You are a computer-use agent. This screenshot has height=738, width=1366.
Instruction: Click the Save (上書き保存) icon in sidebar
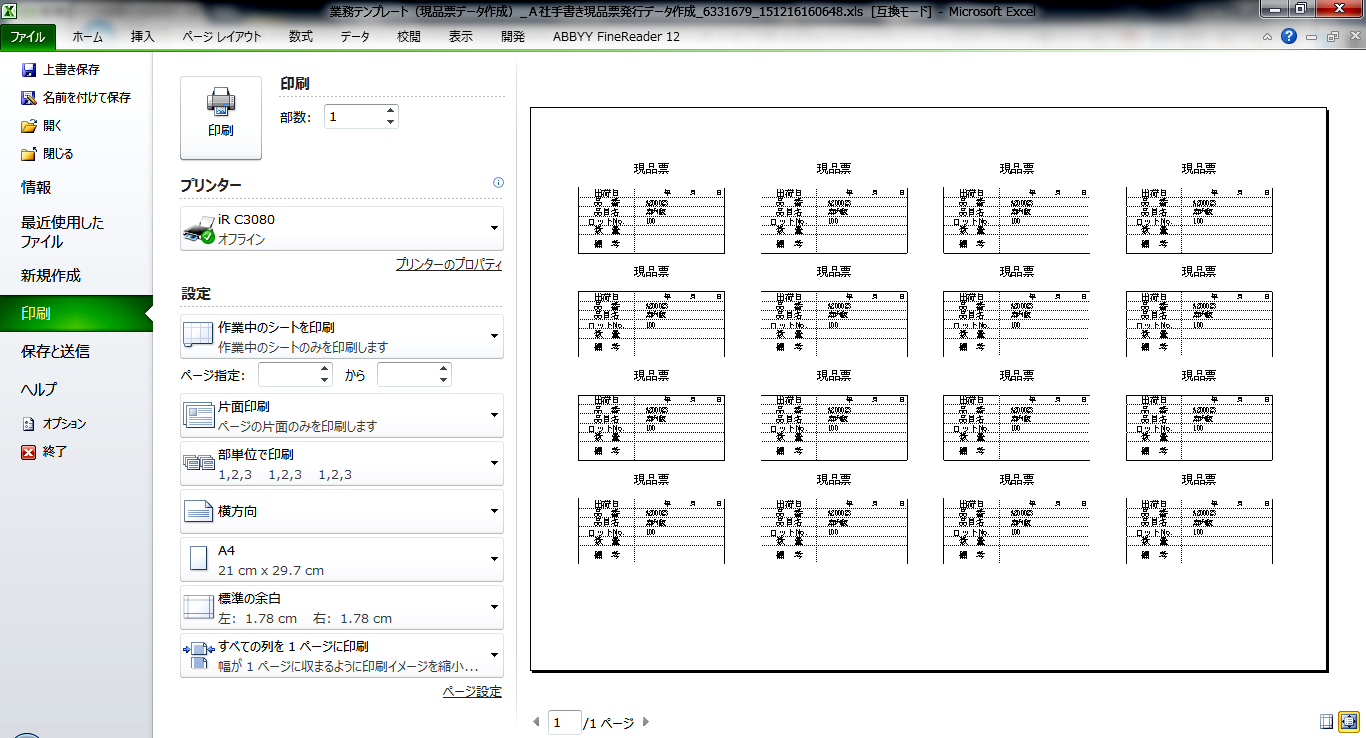click(29, 70)
